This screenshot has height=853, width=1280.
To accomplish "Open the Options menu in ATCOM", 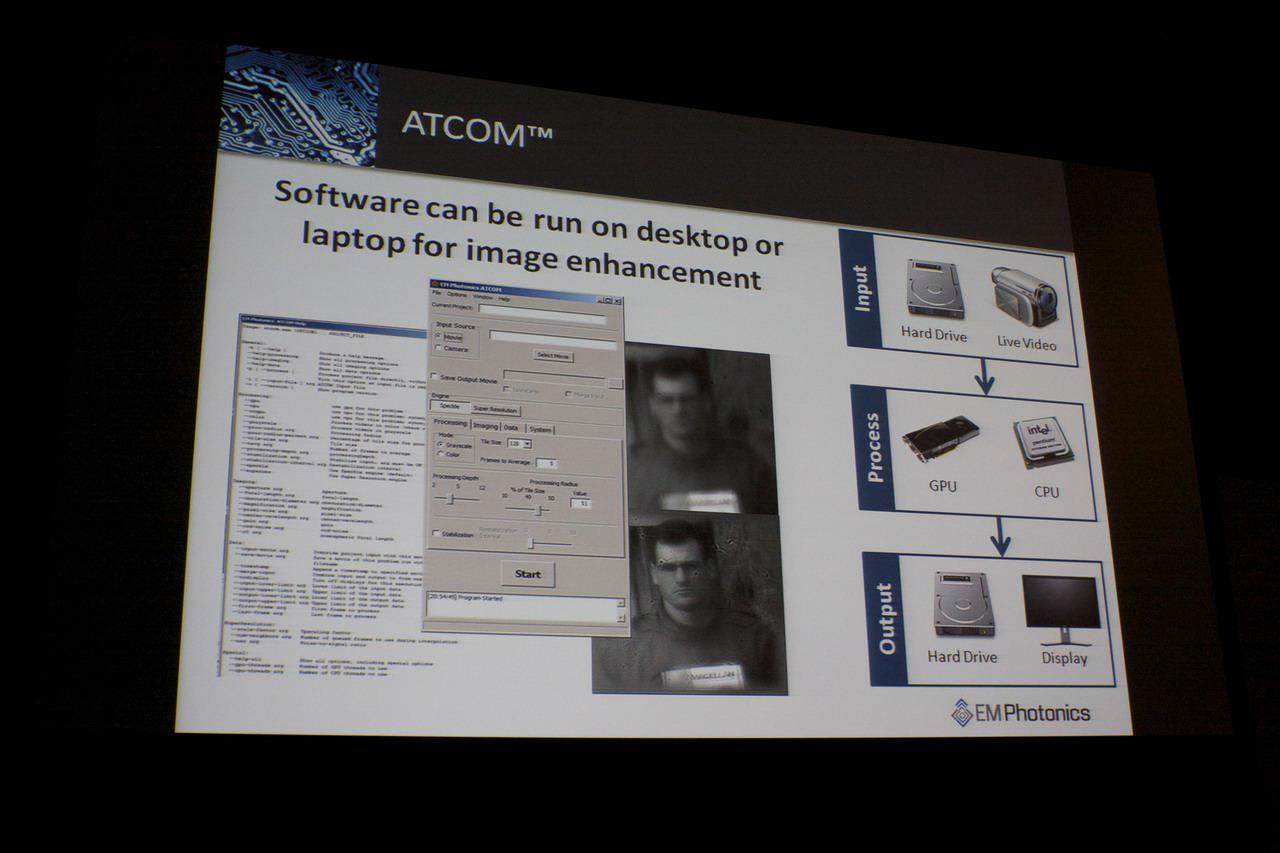I will (x=457, y=294).
